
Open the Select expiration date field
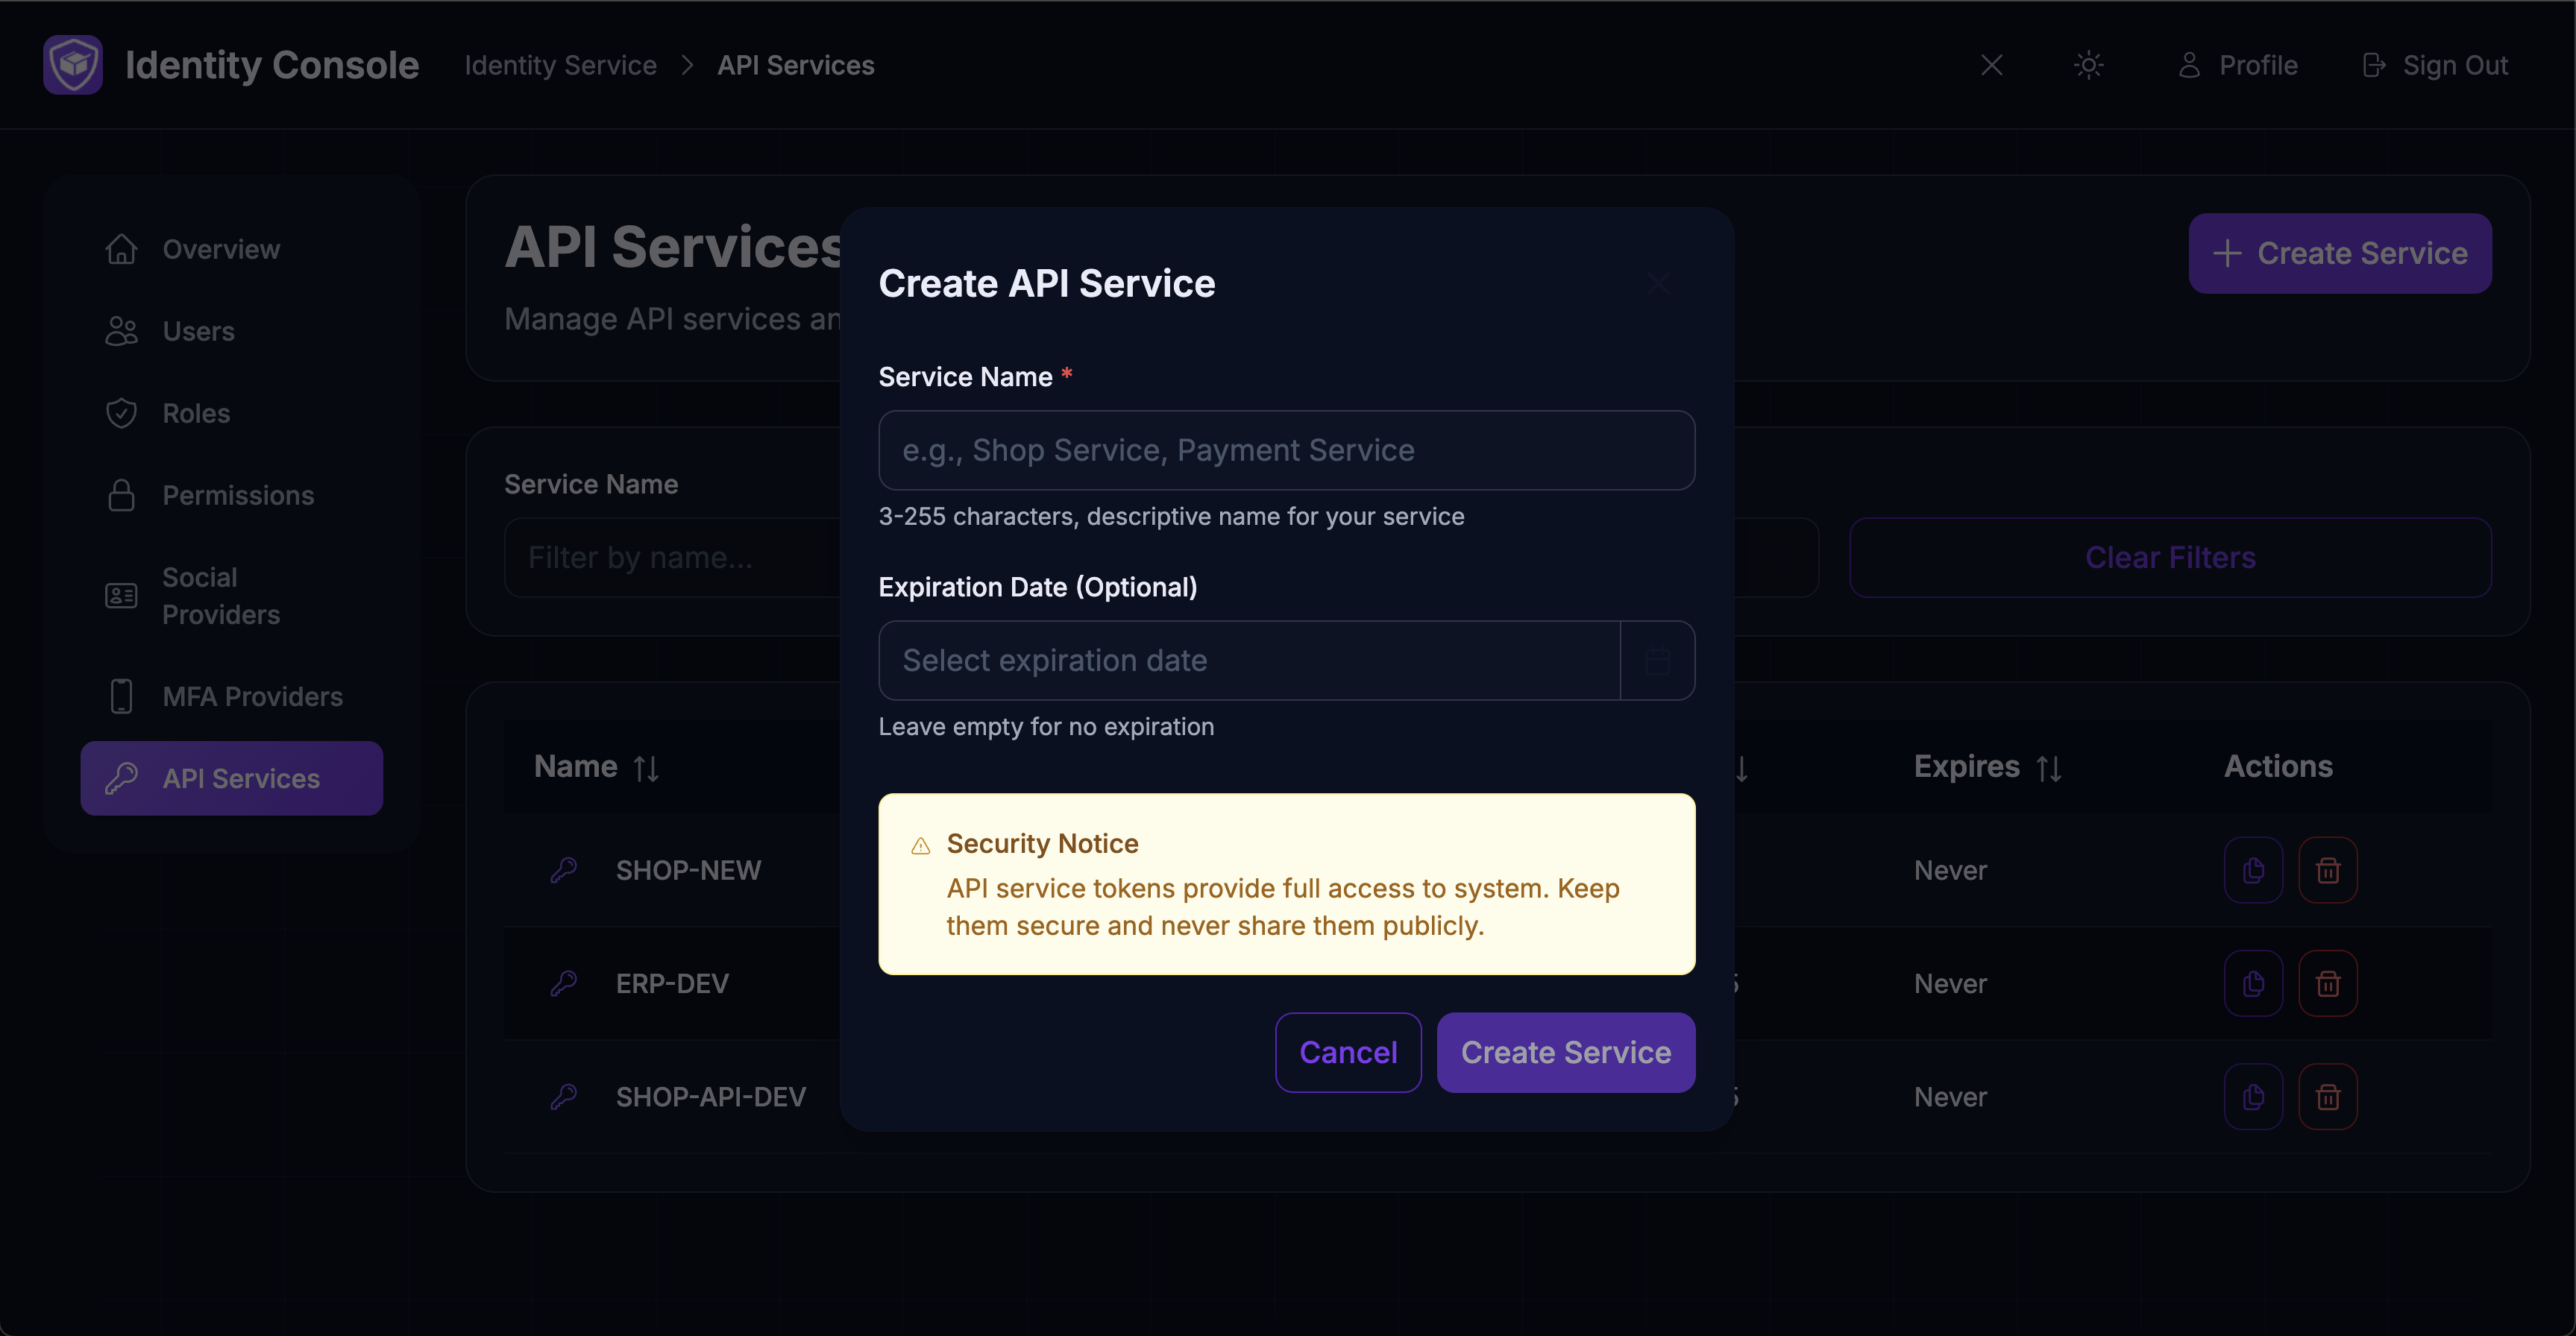pyautogui.click(x=1247, y=660)
